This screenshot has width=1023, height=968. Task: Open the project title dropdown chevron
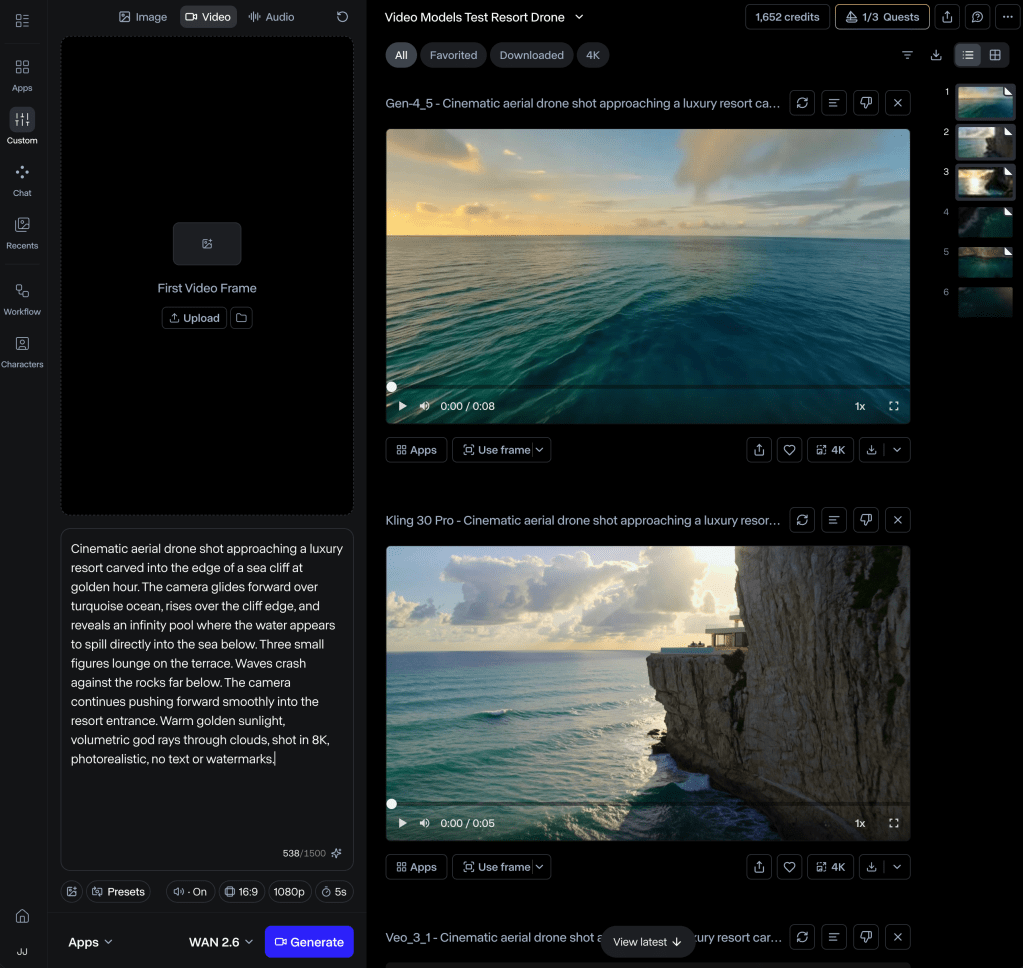click(579, 17)
